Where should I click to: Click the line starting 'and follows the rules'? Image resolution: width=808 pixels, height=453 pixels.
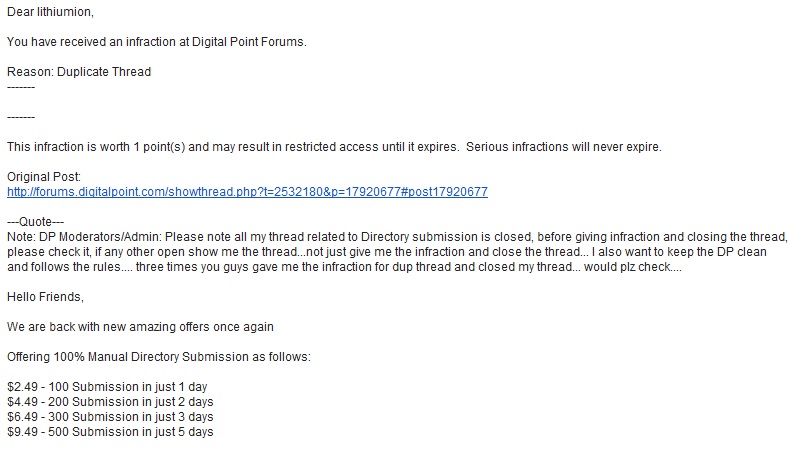pyautogui.click(x=344, y=266)
